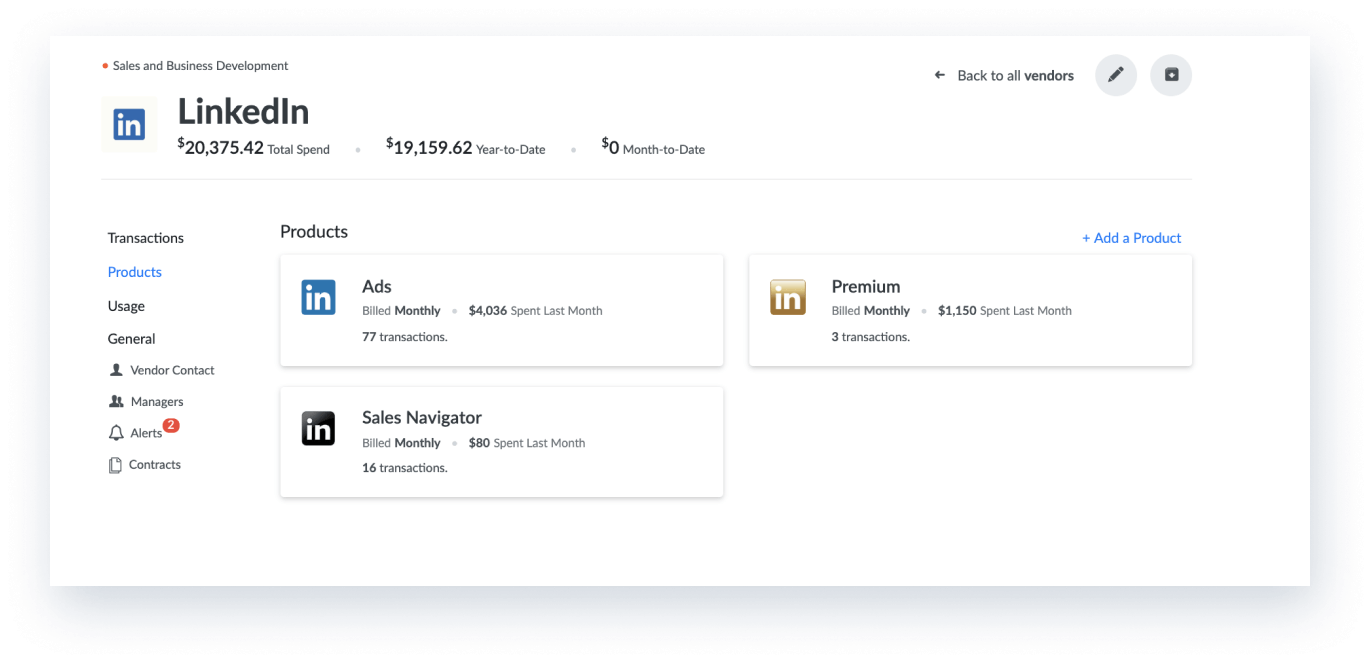Open the Transactions section

[146, 238]
